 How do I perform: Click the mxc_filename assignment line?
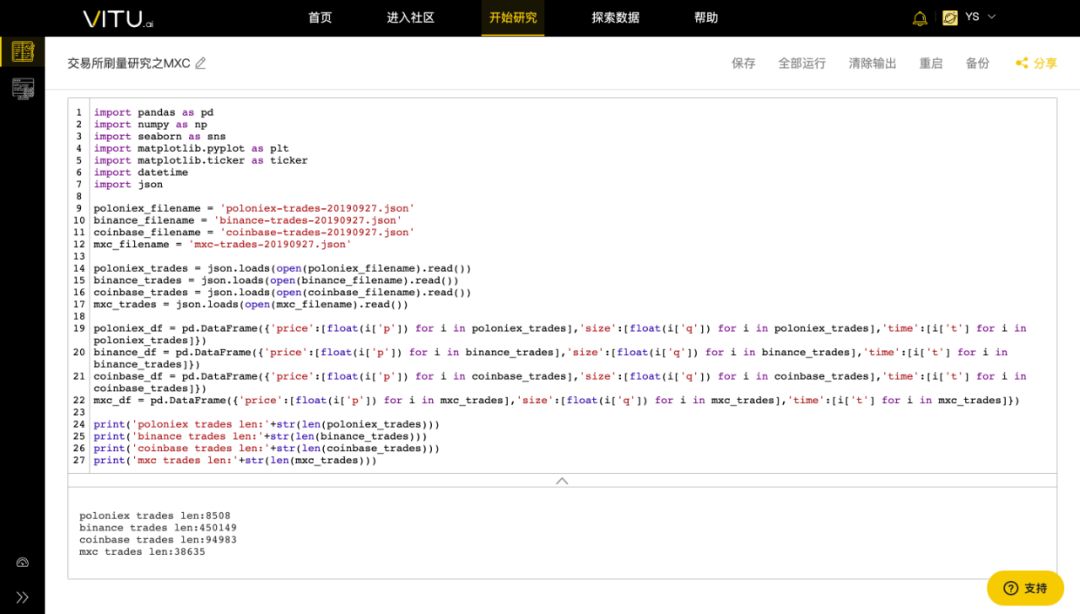point(222,244)
